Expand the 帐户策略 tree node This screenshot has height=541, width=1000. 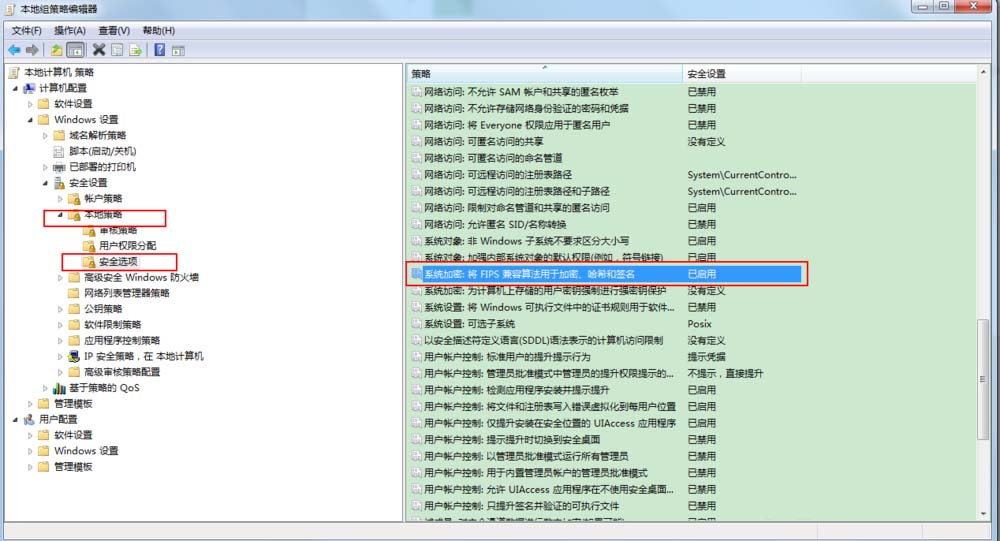59,199
